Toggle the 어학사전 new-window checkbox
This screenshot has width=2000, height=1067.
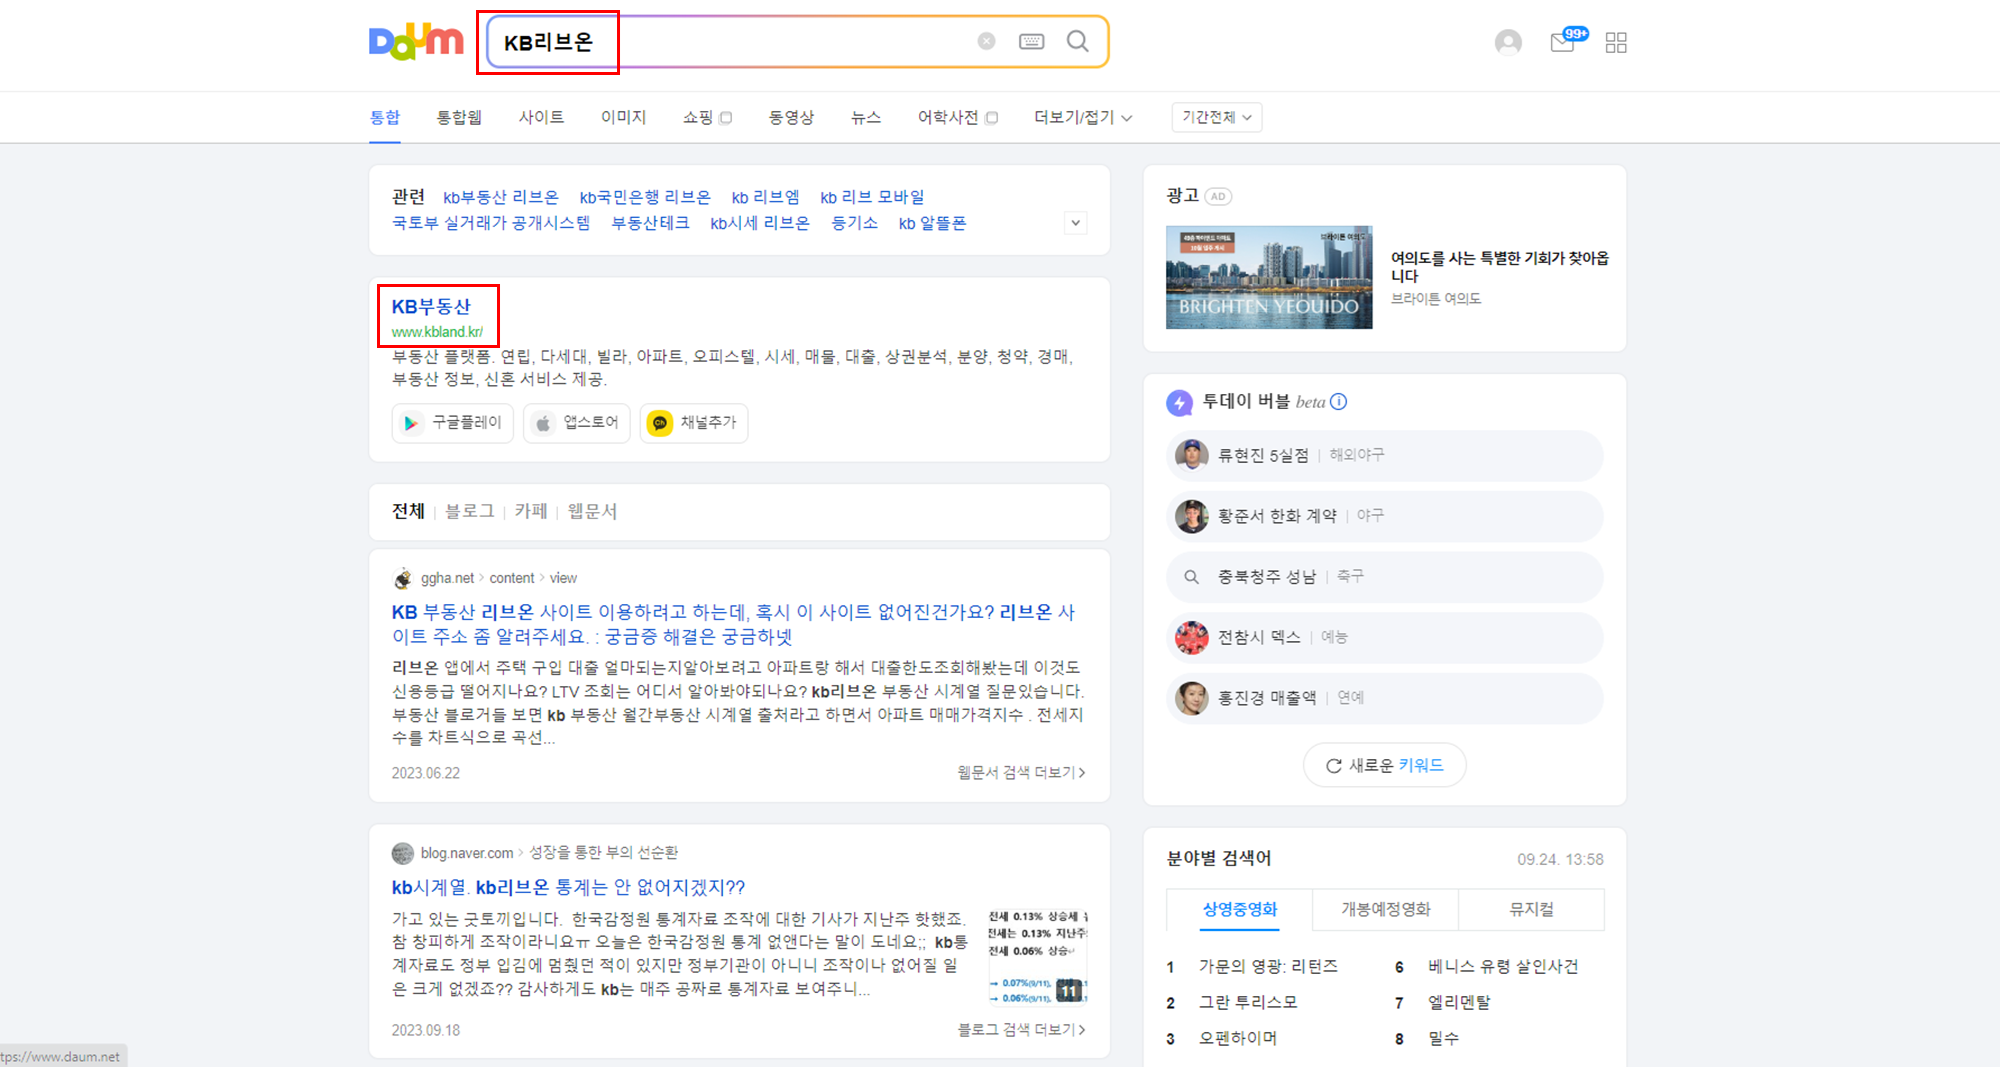992,118
